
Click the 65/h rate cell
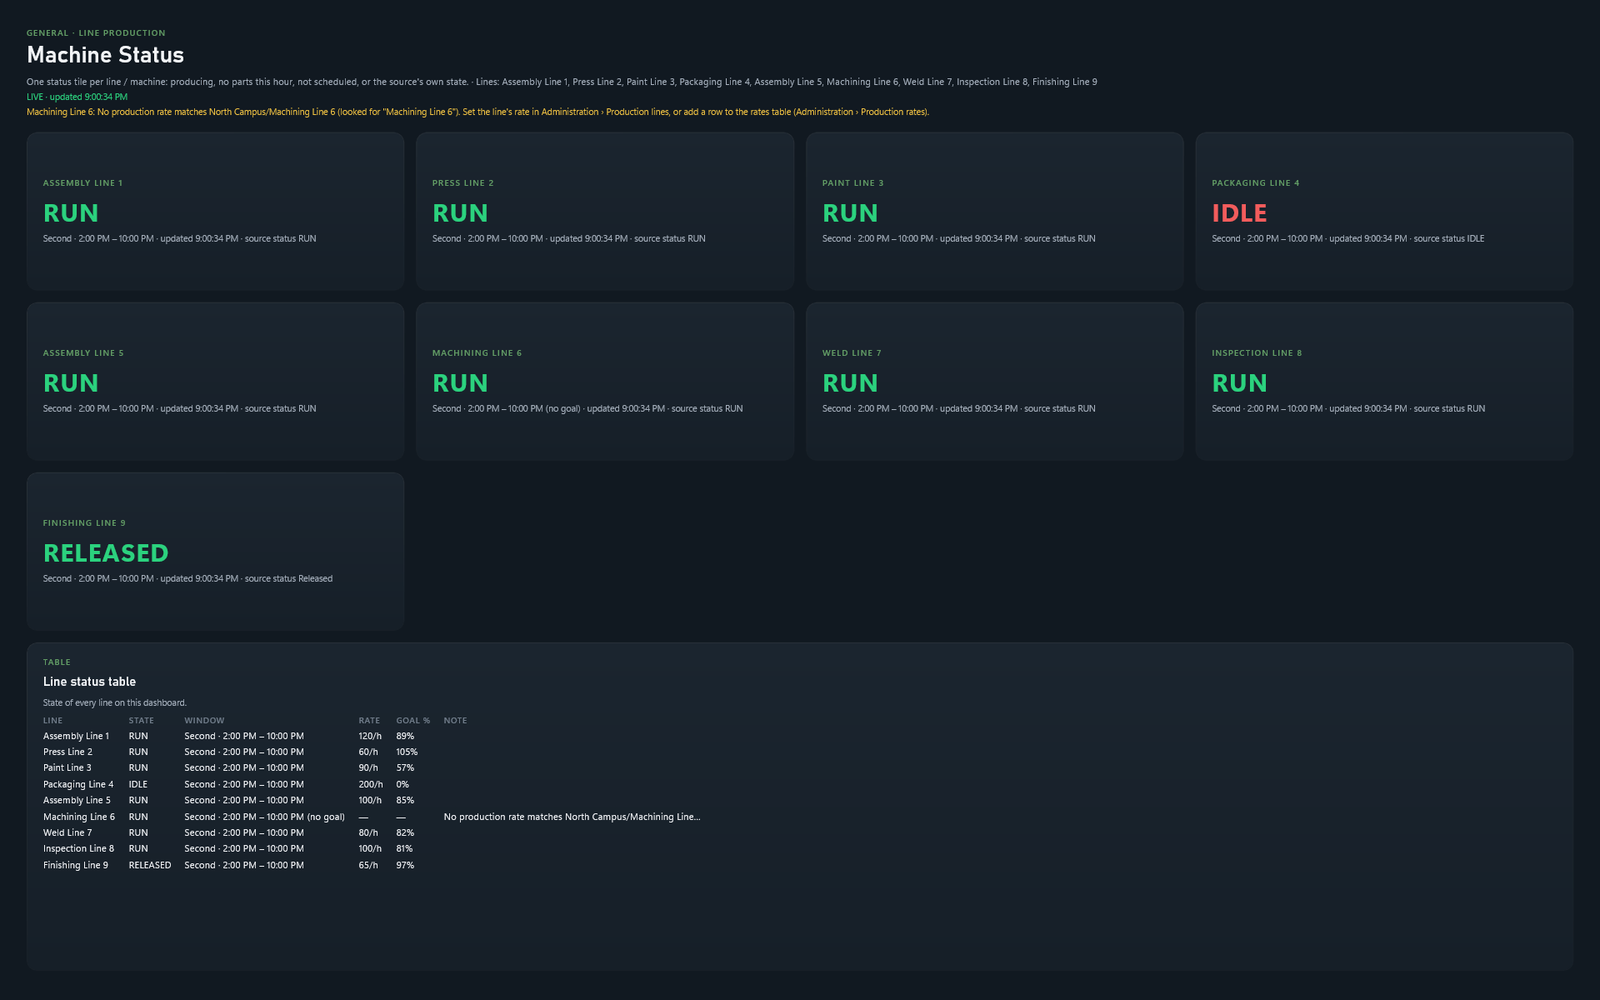pos(368,865)
